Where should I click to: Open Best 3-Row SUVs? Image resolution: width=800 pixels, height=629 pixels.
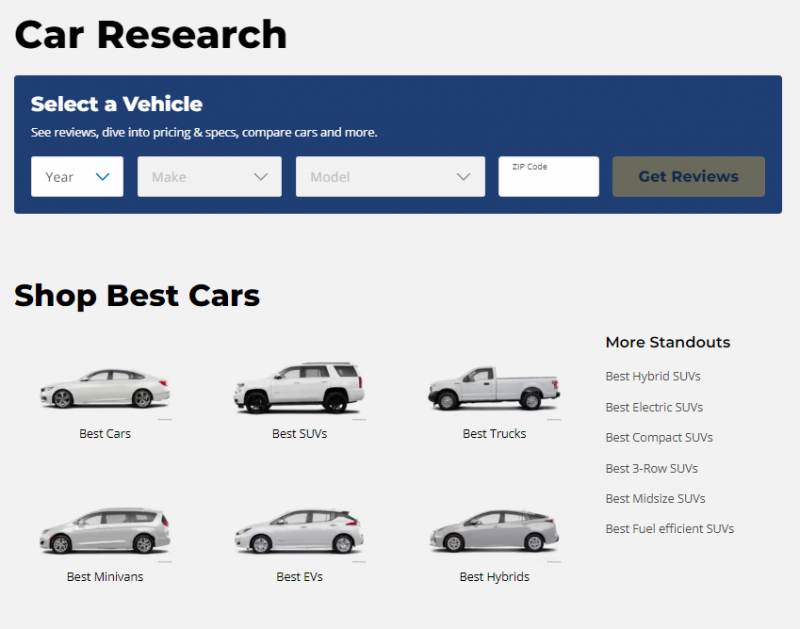[x=651, y=468]
